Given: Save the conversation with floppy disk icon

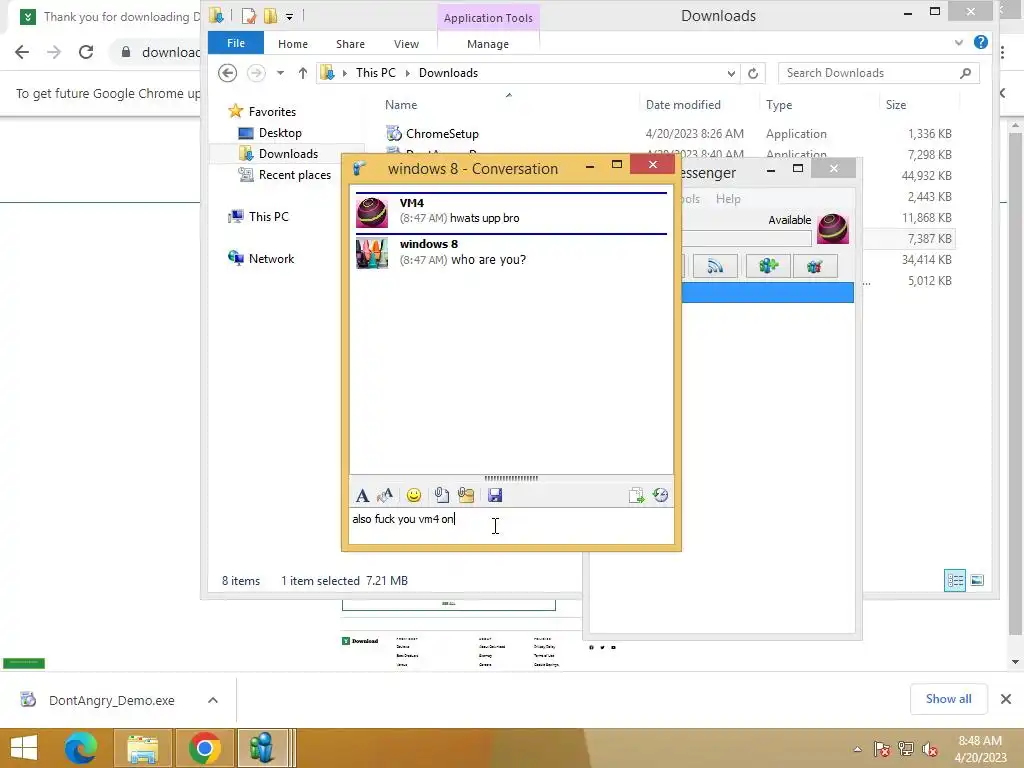Looking at the screenshot, I should (495, 496).
